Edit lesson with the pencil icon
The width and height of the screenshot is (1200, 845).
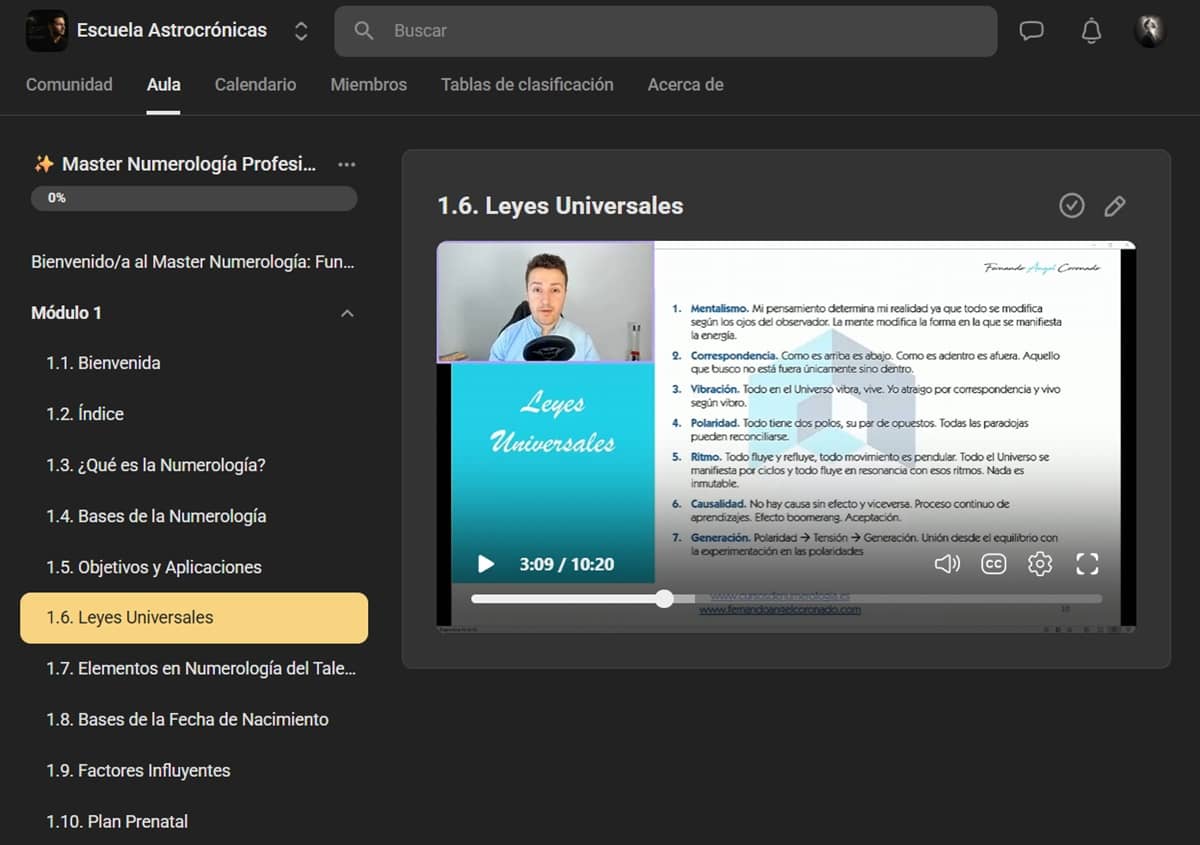click(1114, 206)
